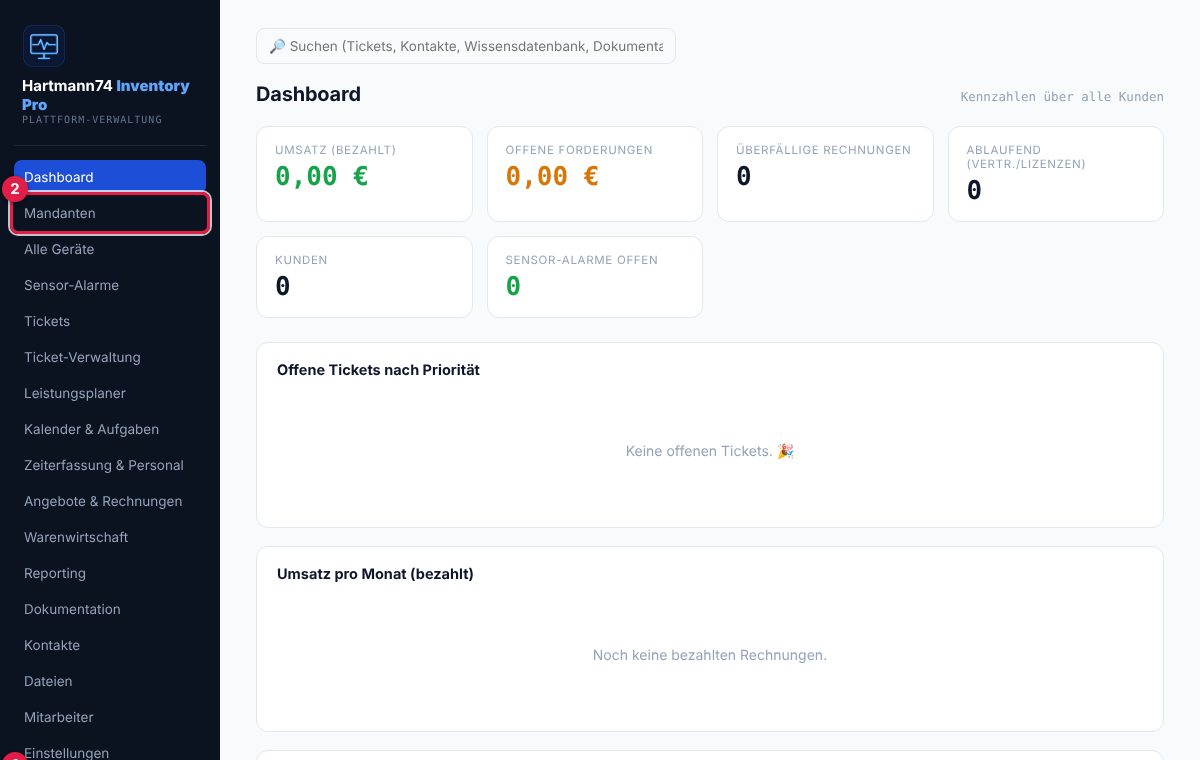Click the Hartmann74 monitor logo icon

[x=44, y=46]
